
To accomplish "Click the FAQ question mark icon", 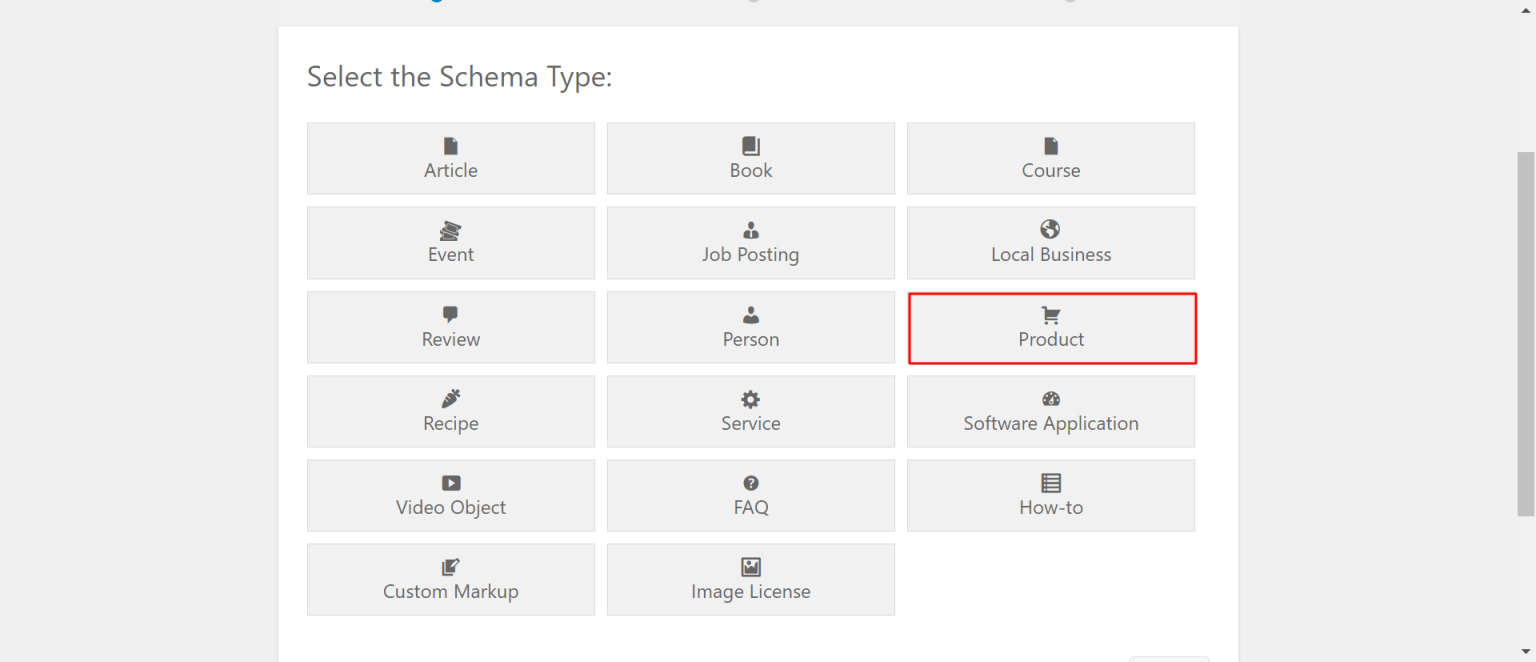I will coord(751,483).
